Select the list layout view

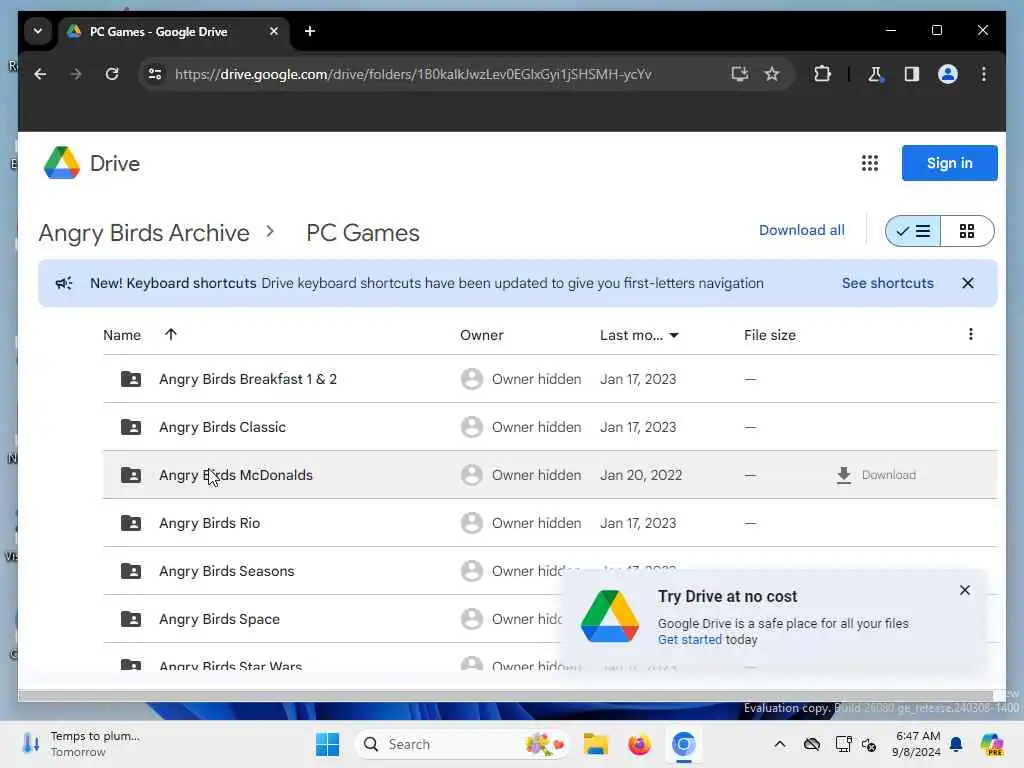click(913, 231)
